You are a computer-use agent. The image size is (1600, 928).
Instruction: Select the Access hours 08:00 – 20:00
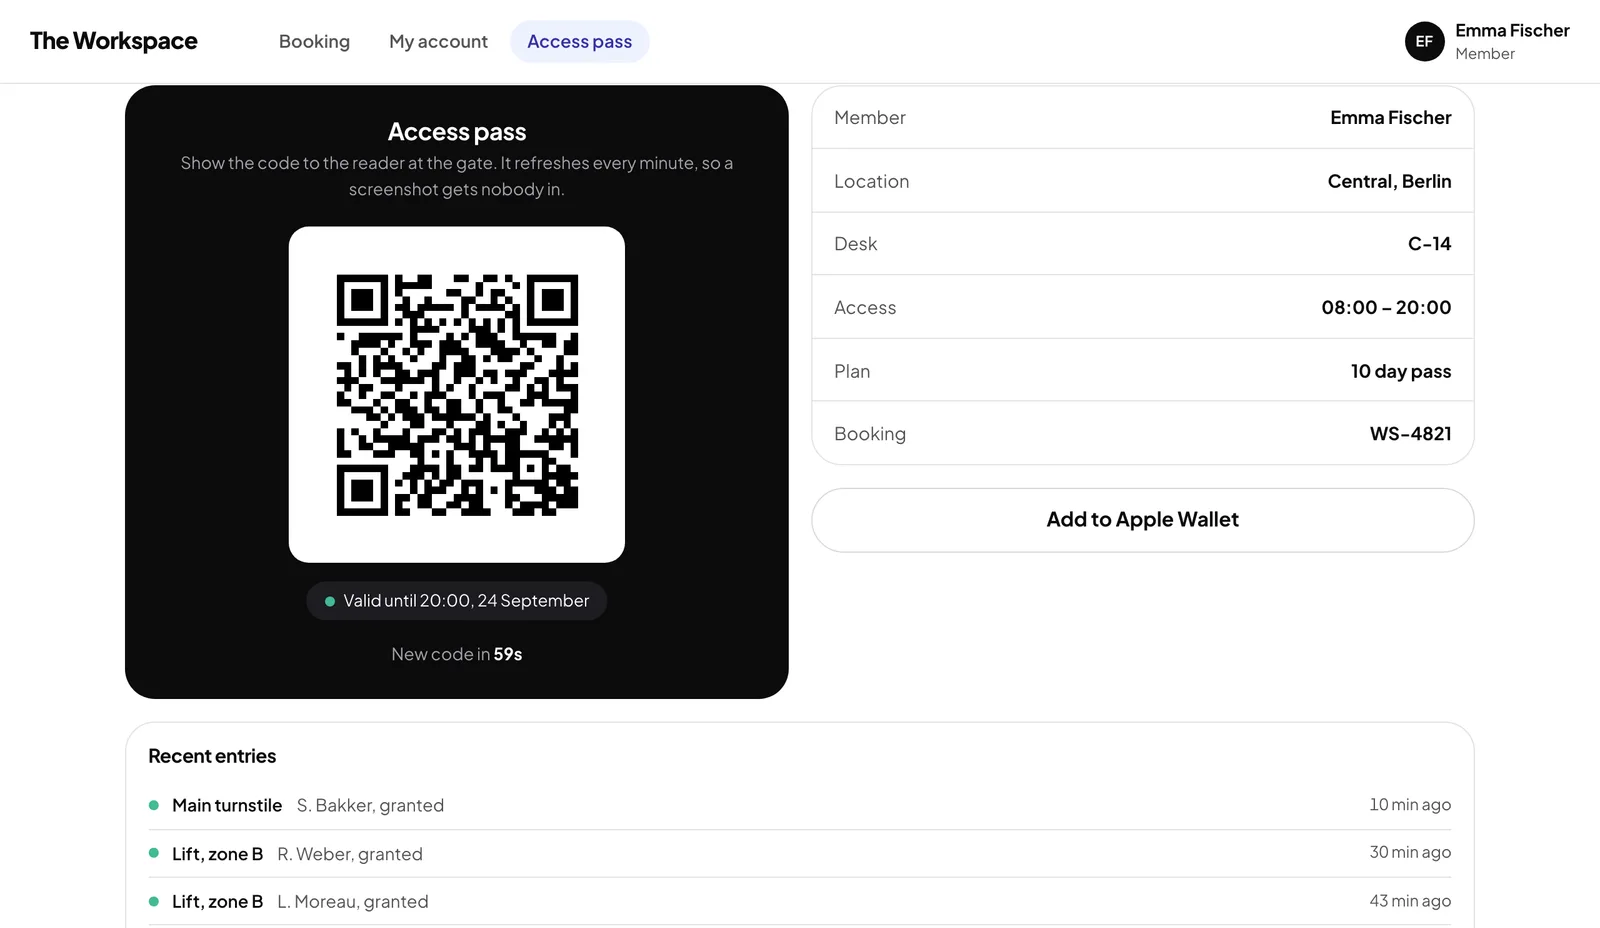tap(1386, 307)
